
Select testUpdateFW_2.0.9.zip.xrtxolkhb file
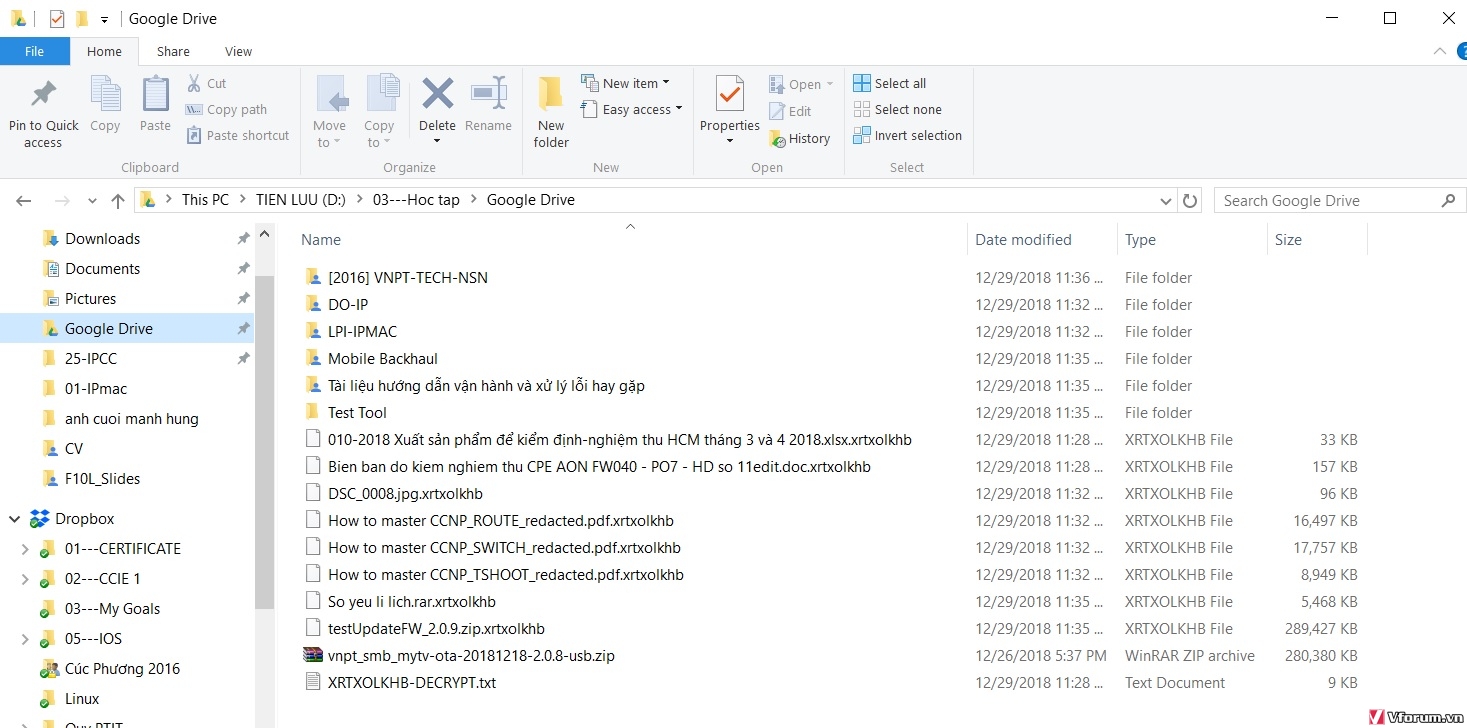click(436, 628)
